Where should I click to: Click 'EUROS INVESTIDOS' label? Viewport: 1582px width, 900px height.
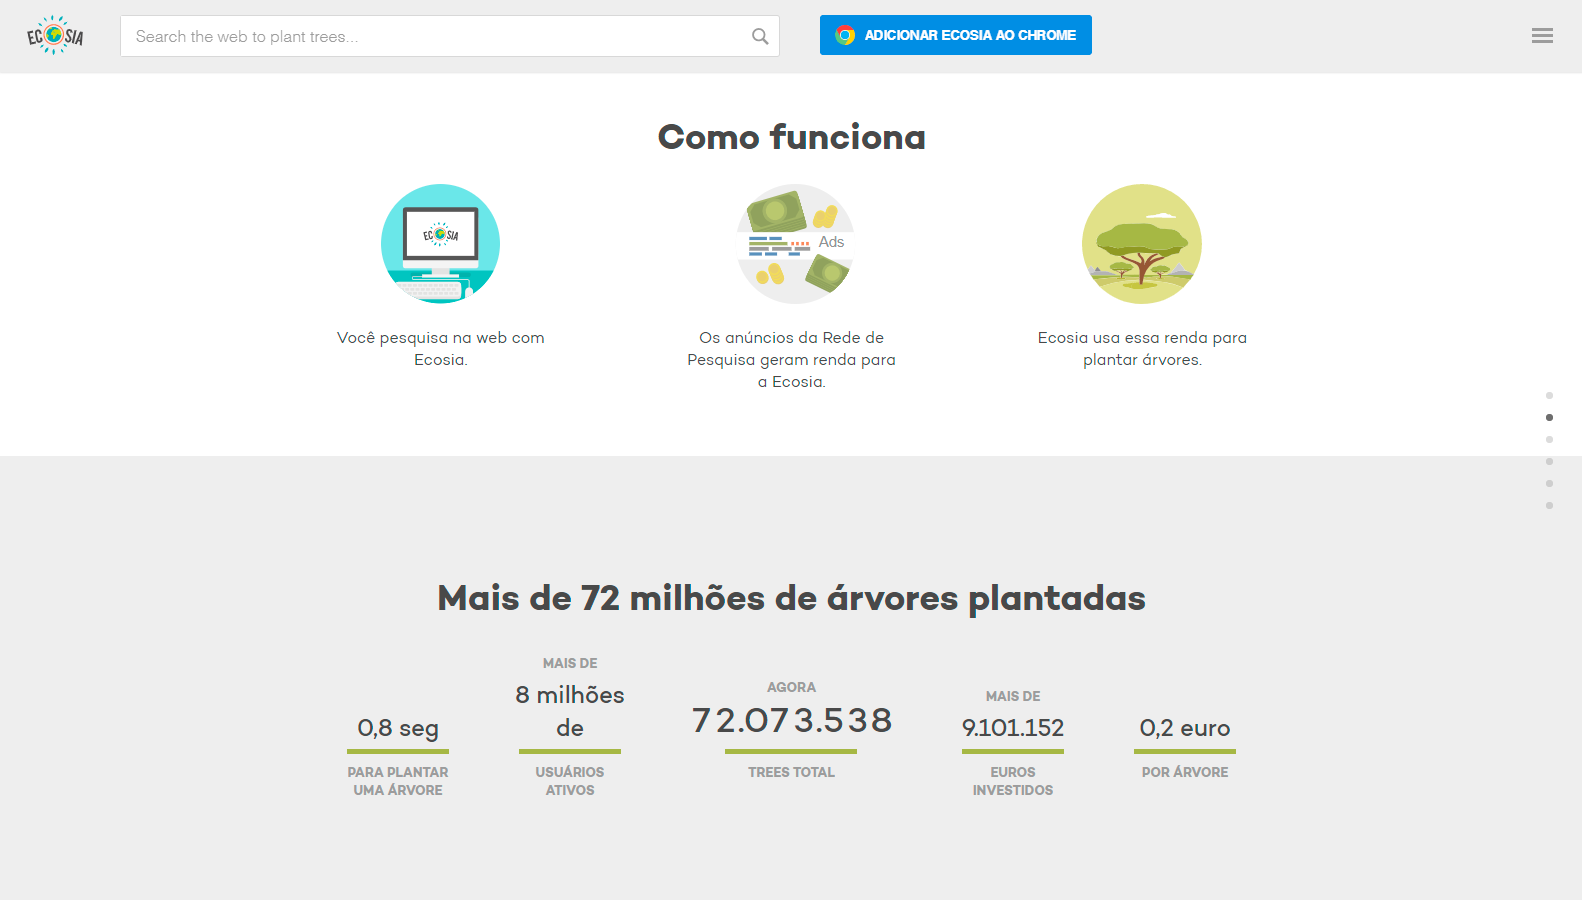tap(1013, 781)
